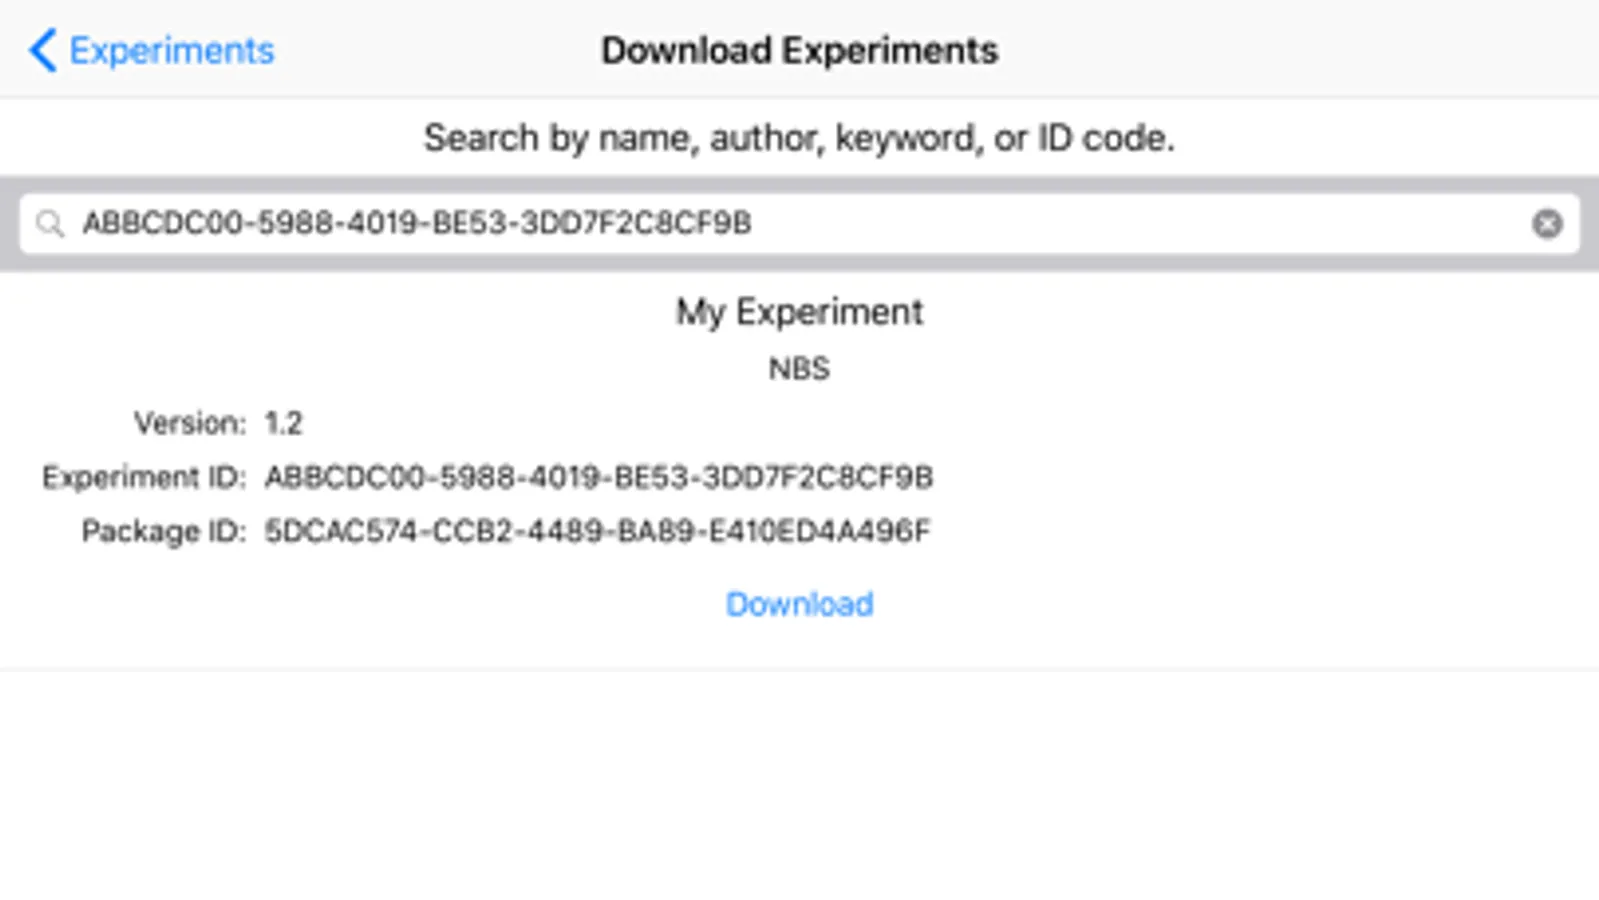Image resolution: width=1599 pixels, height=900 pixels.
Task: Click the NBS author name
Action: pyautogui.click(x=799, y=368)
